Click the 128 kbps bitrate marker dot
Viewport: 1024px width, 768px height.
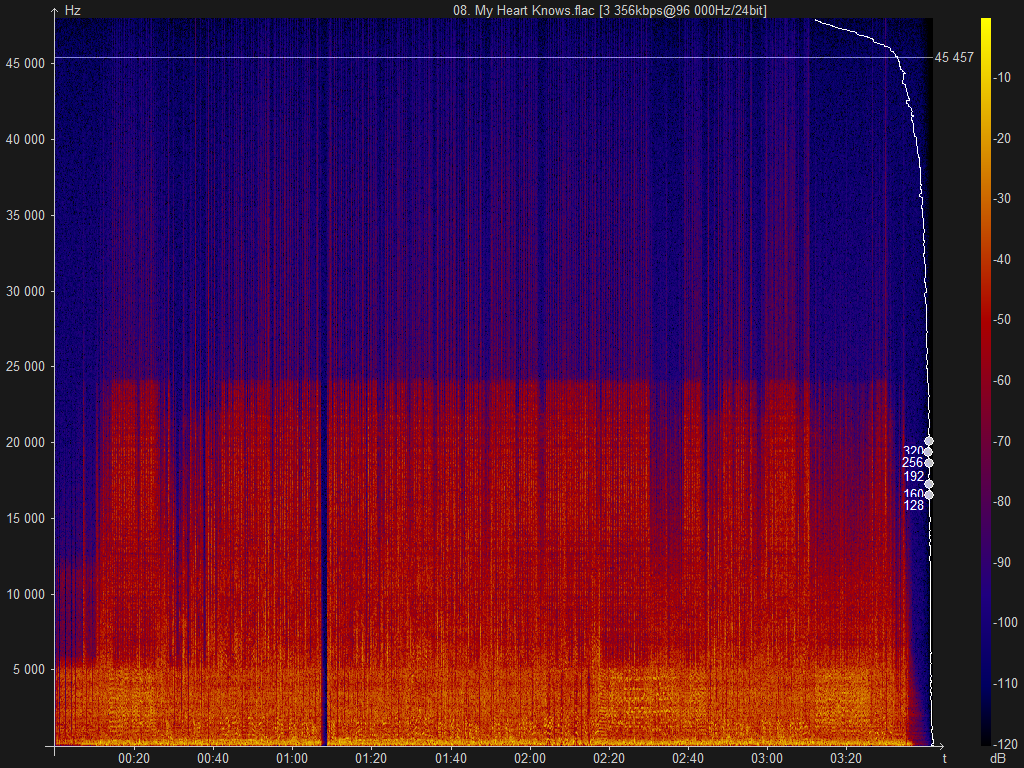click(x=928, y=505)
